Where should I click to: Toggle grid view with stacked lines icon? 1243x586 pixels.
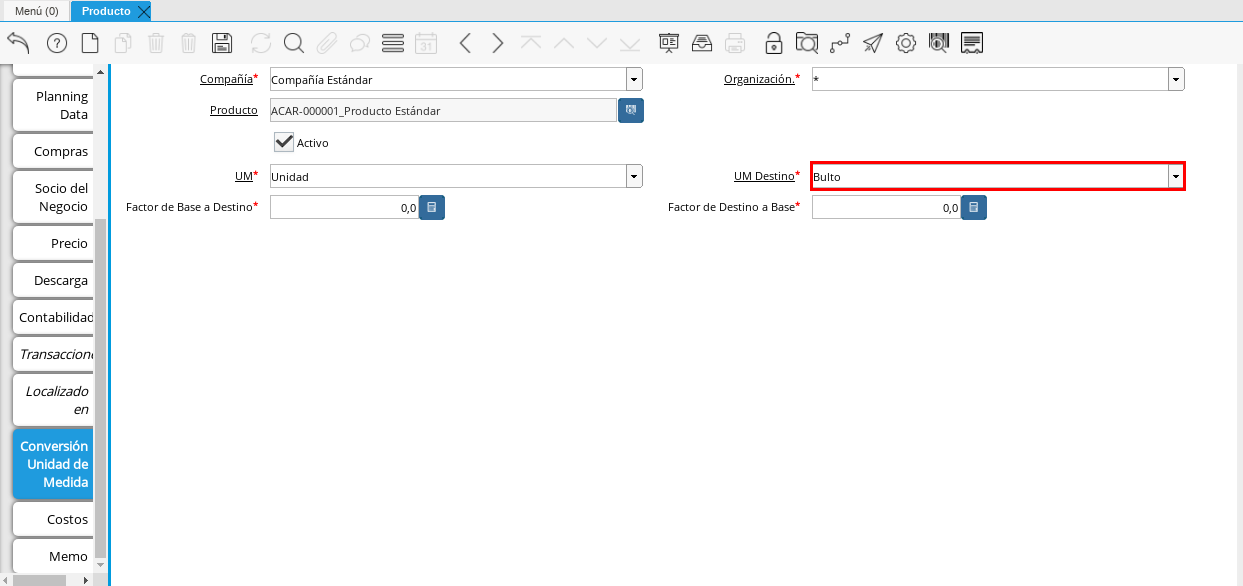click(x=393, y=43)
